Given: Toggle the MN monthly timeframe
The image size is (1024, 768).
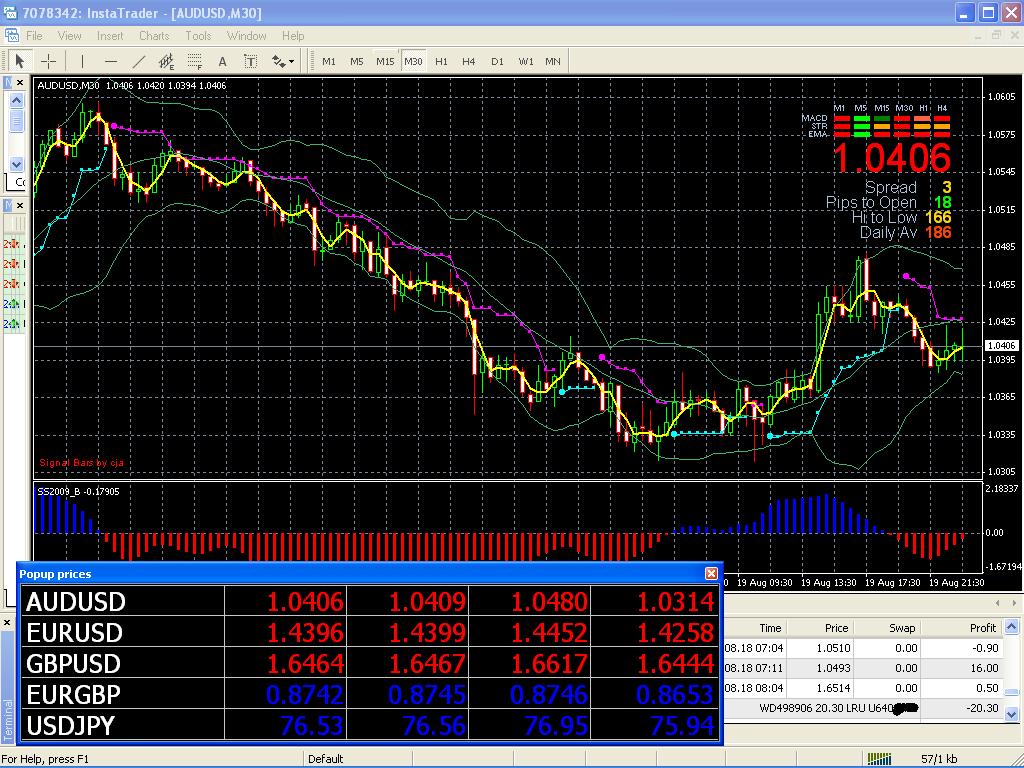Looking at the screenshot, I should (552, 61).
